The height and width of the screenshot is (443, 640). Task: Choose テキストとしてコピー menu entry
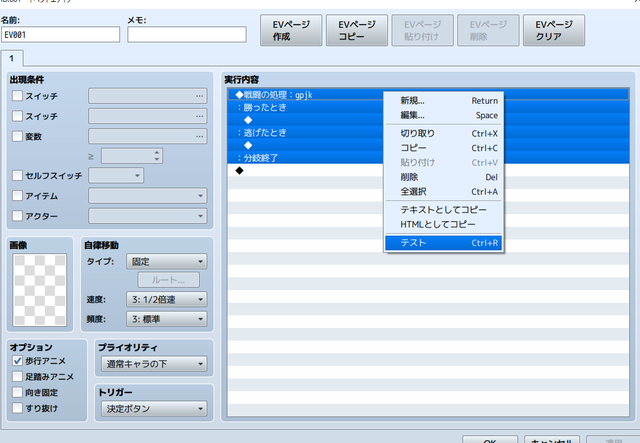[x=443, y=209]
